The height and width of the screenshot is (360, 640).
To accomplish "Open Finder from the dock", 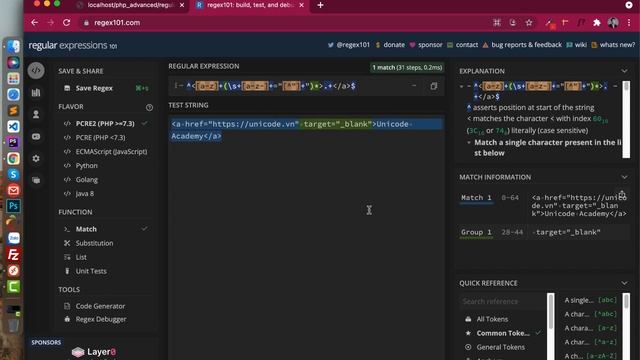I will pyautogui.click(x=13, y=47).
